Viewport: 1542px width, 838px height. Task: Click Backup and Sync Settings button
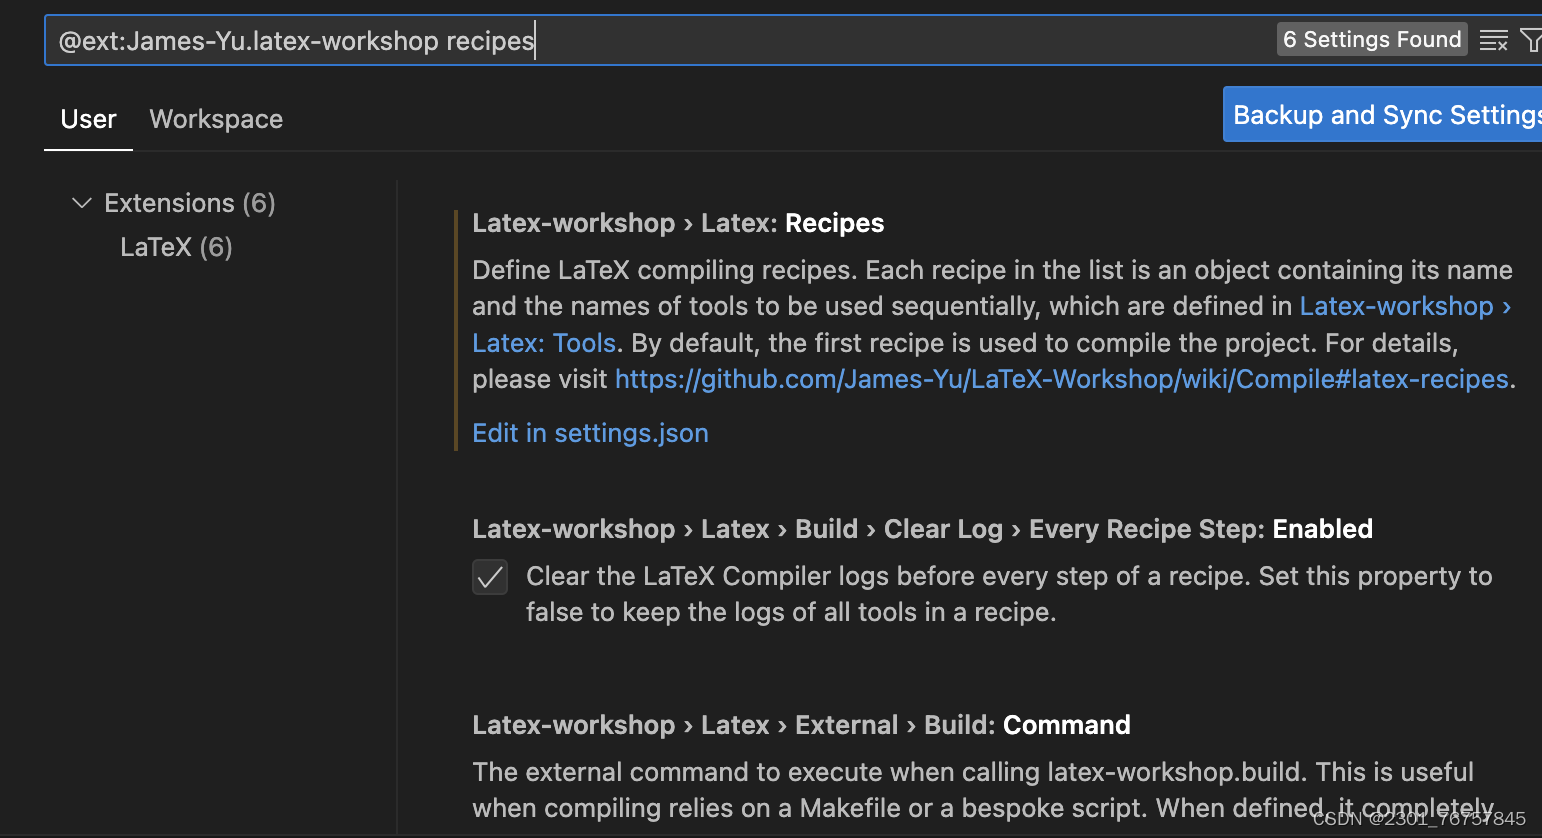point(1383,114)
